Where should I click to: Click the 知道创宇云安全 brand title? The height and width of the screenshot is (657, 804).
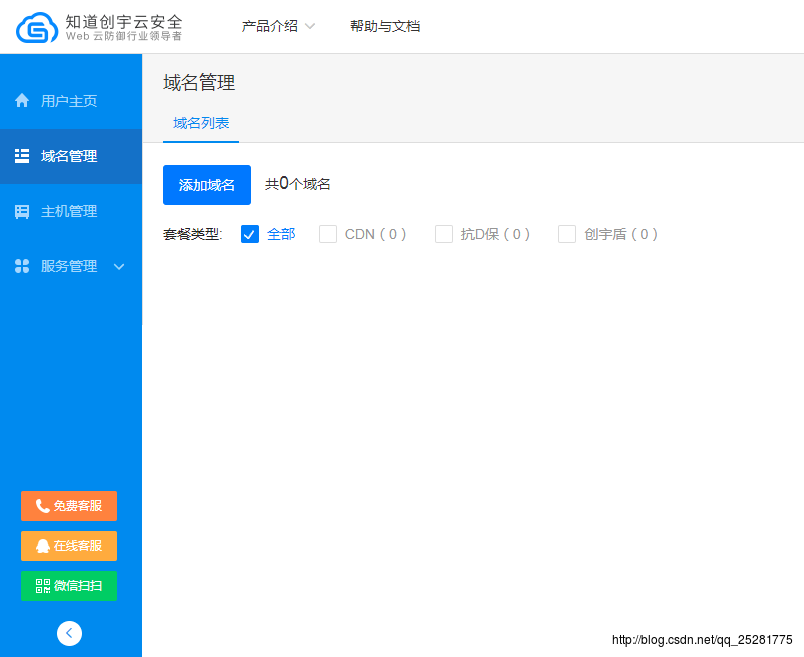coord(124,20)
